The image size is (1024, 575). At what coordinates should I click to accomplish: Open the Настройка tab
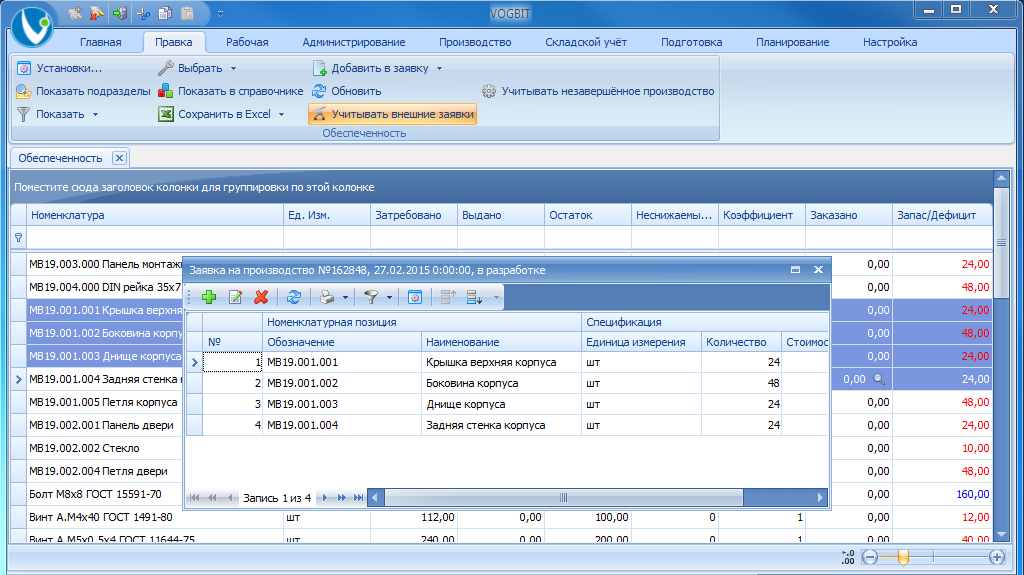(889, 42)
